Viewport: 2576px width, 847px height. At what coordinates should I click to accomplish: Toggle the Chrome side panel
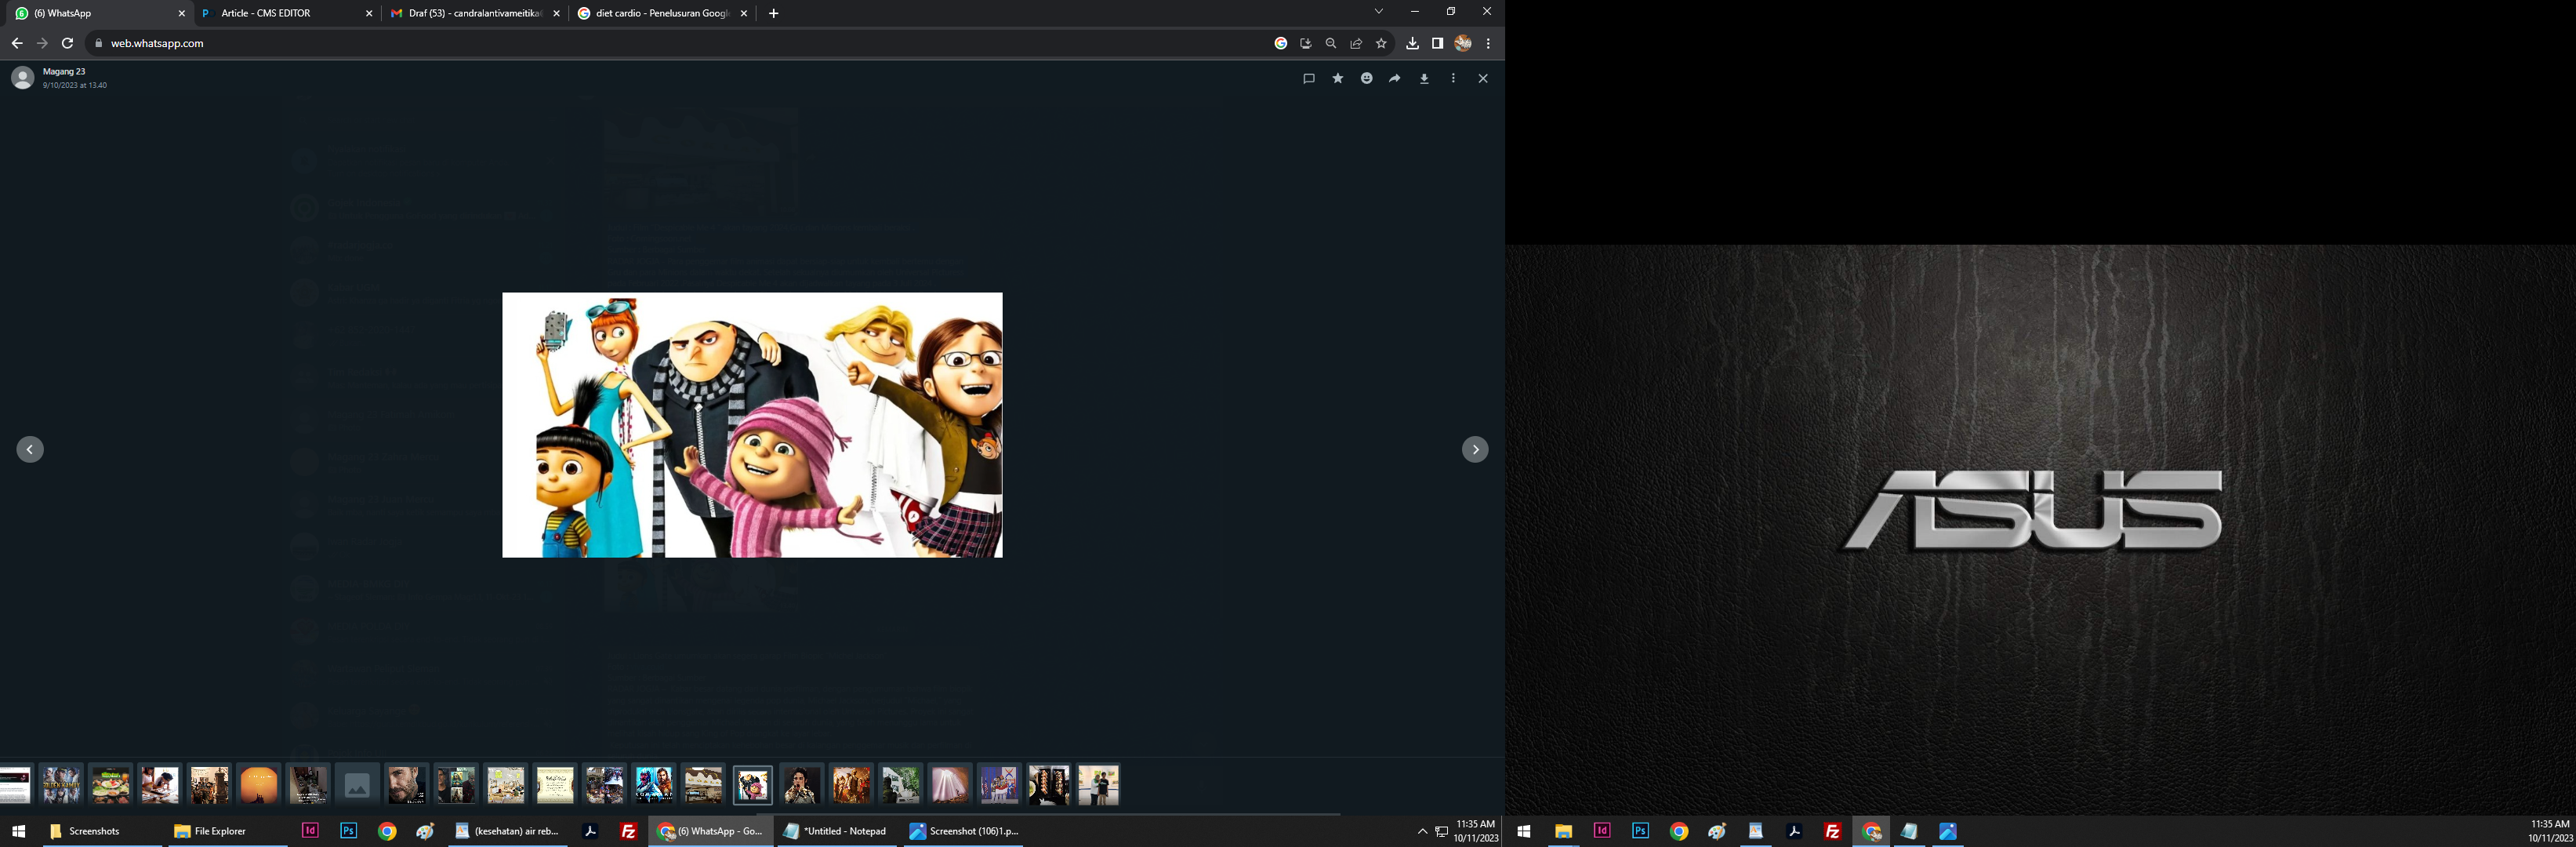pyautogui.click(x=1437, y=43)
